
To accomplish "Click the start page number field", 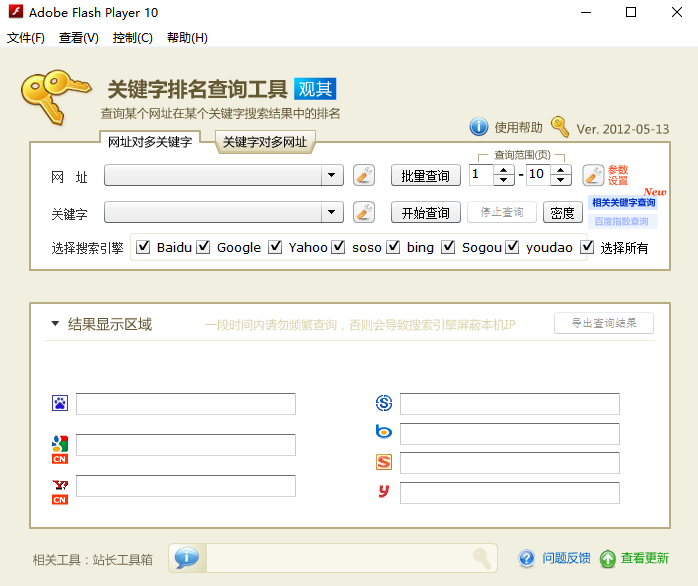I will (x=481, y=175).
